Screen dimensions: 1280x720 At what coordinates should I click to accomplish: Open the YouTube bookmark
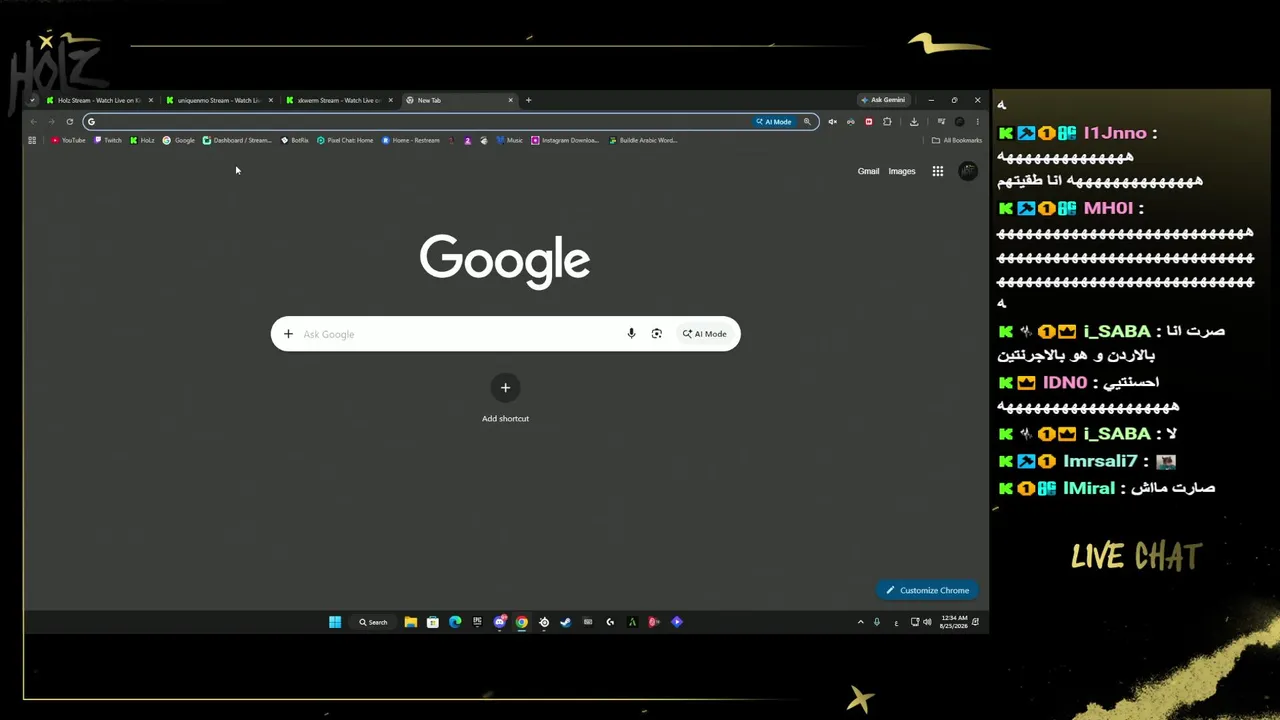pos(68,140)
